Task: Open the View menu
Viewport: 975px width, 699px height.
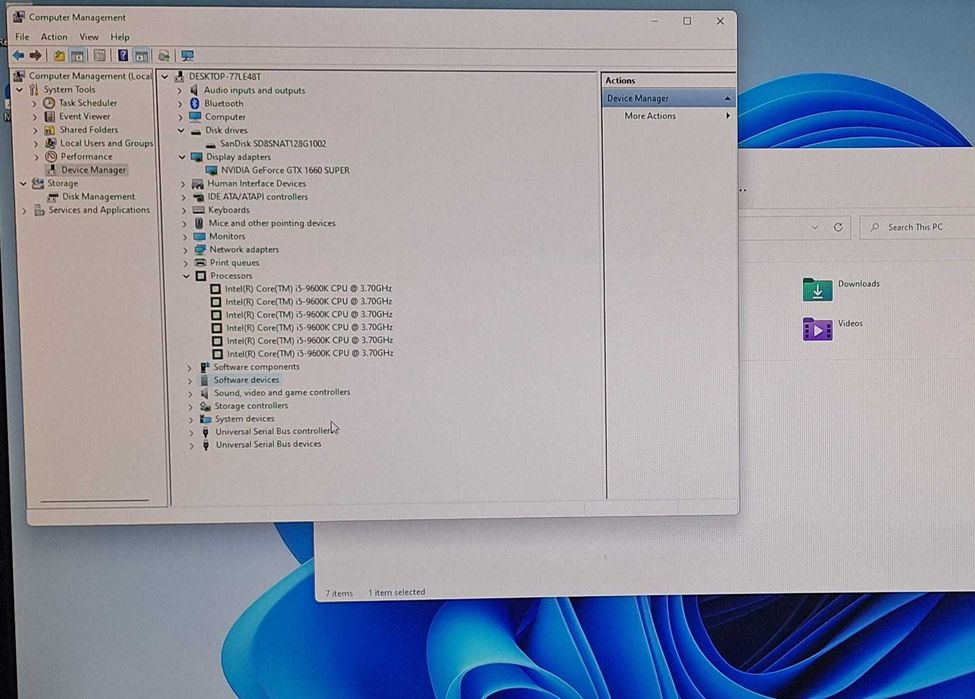Action: coord(89,37)
